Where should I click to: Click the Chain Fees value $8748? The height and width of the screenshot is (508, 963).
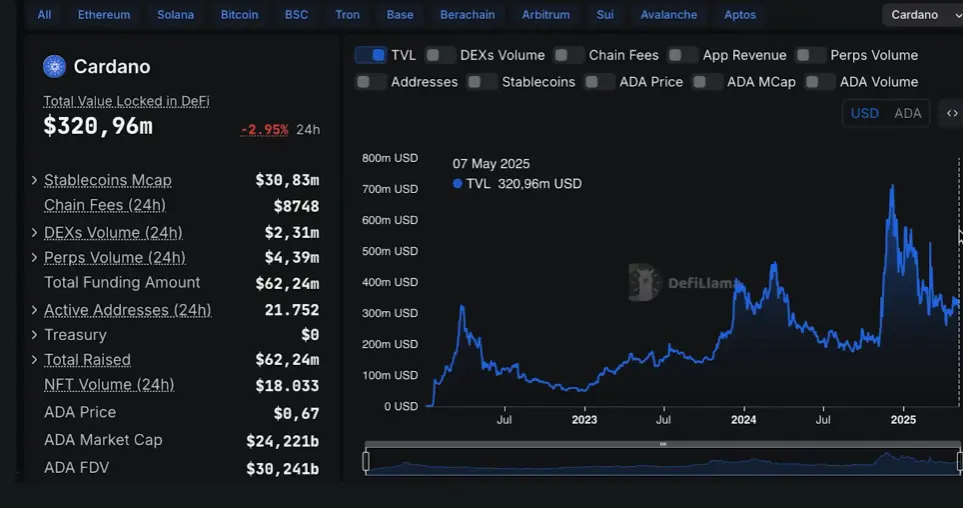297,206
